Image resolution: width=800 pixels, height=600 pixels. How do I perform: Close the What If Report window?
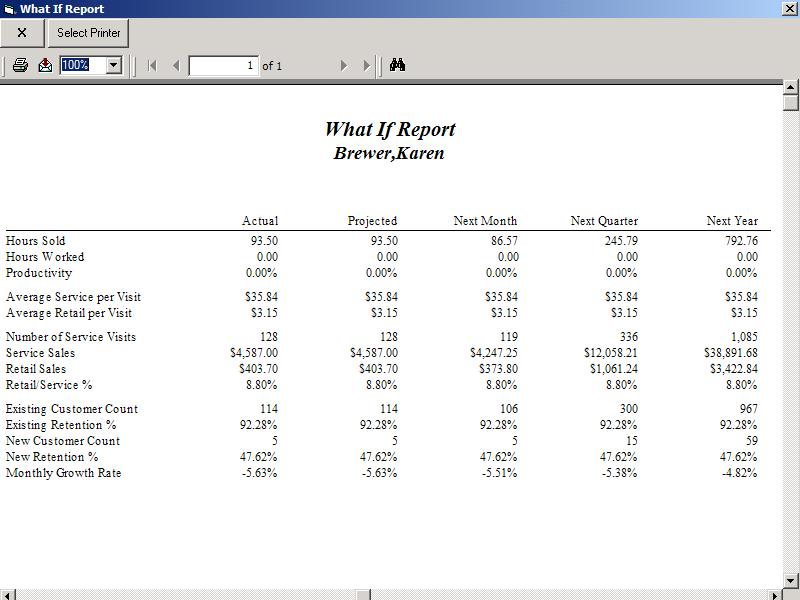point(790,9)
